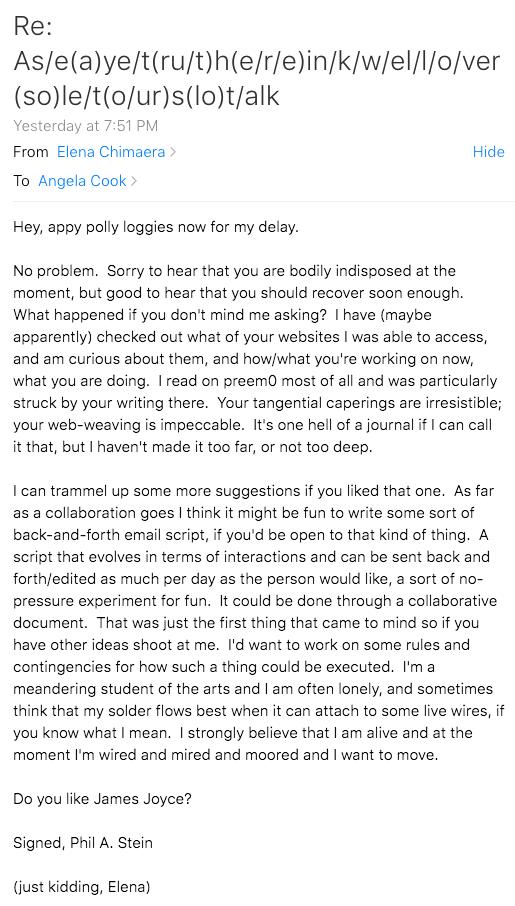The image size is (515, 906).
Task: Open recipient Angela Cook's contact details
Action: coord(82,181)
